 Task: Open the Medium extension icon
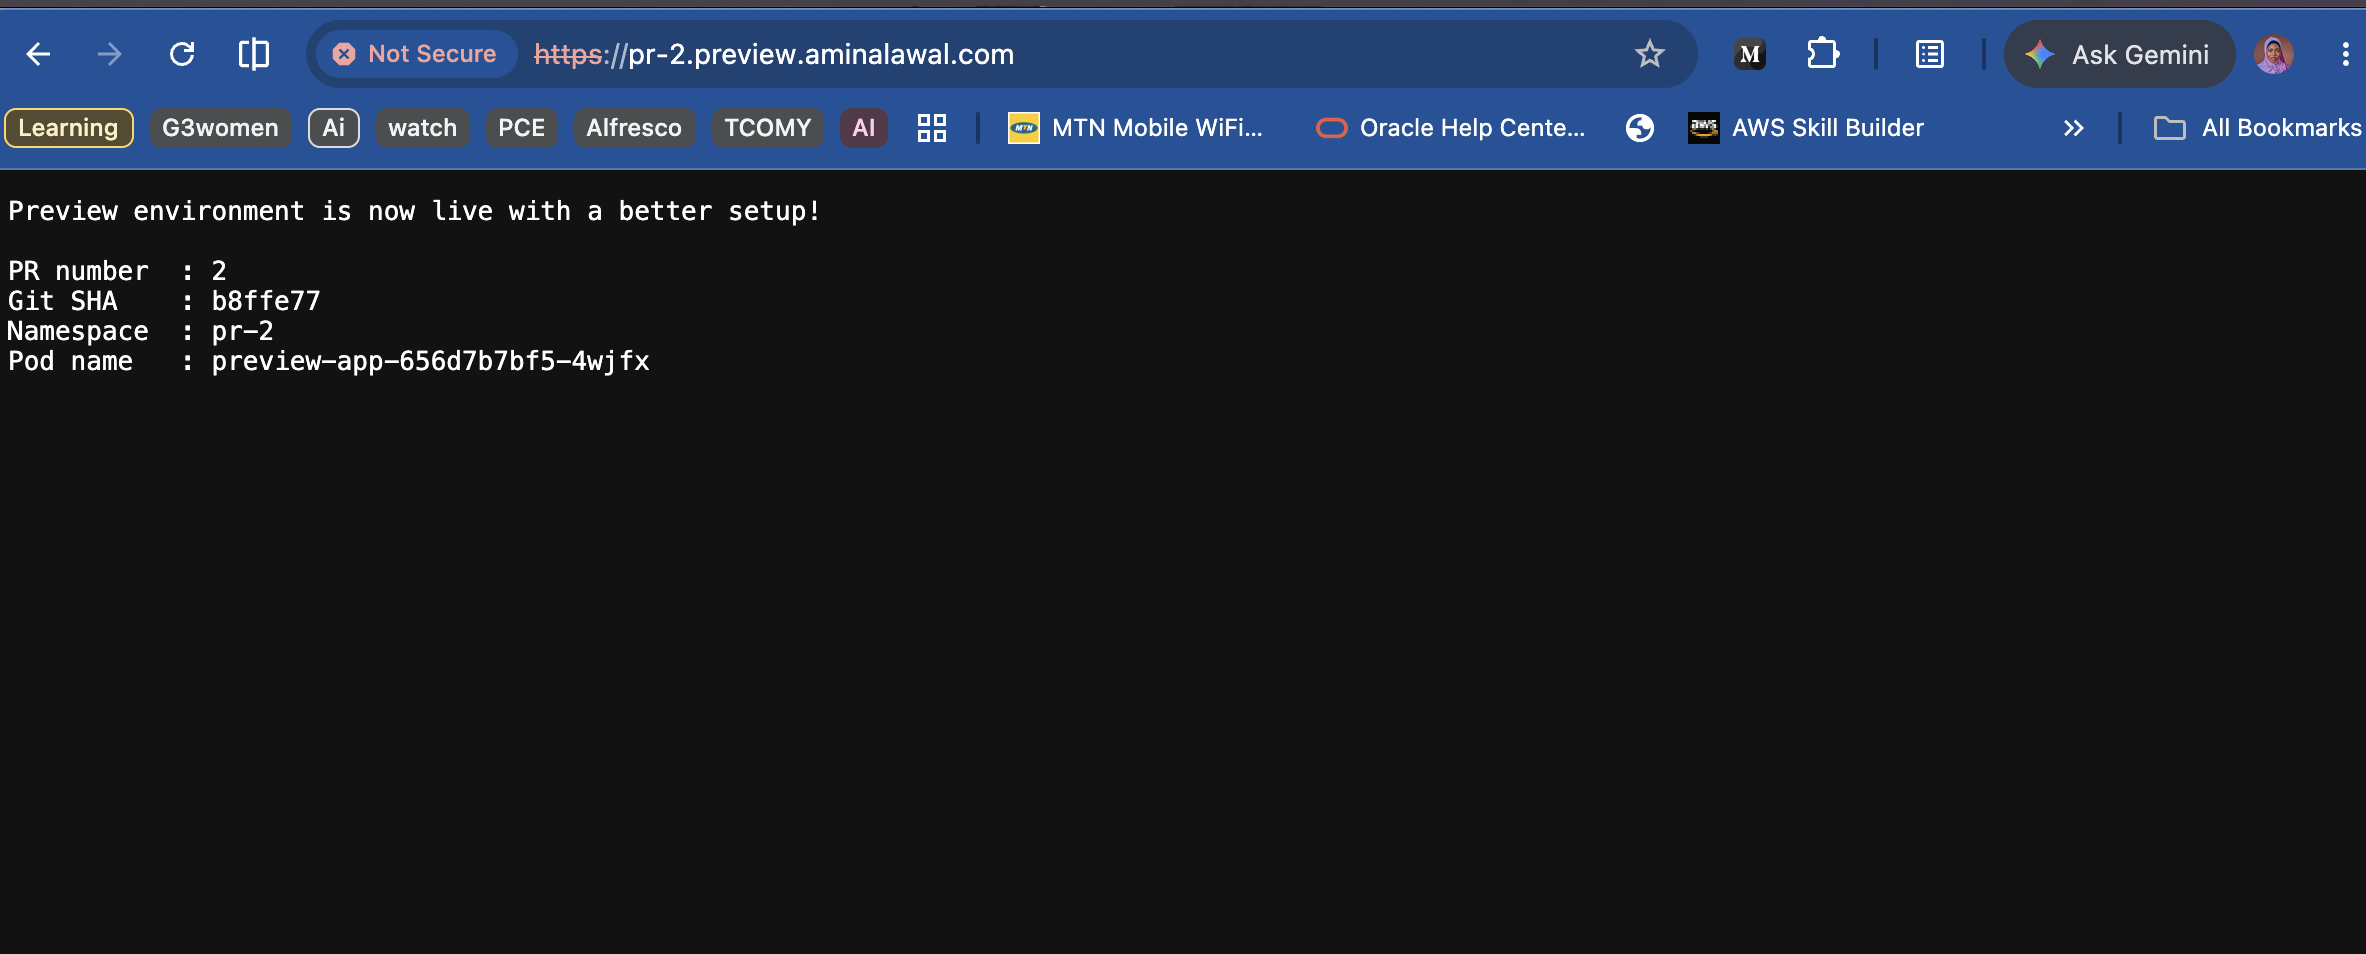point(1750,54)
